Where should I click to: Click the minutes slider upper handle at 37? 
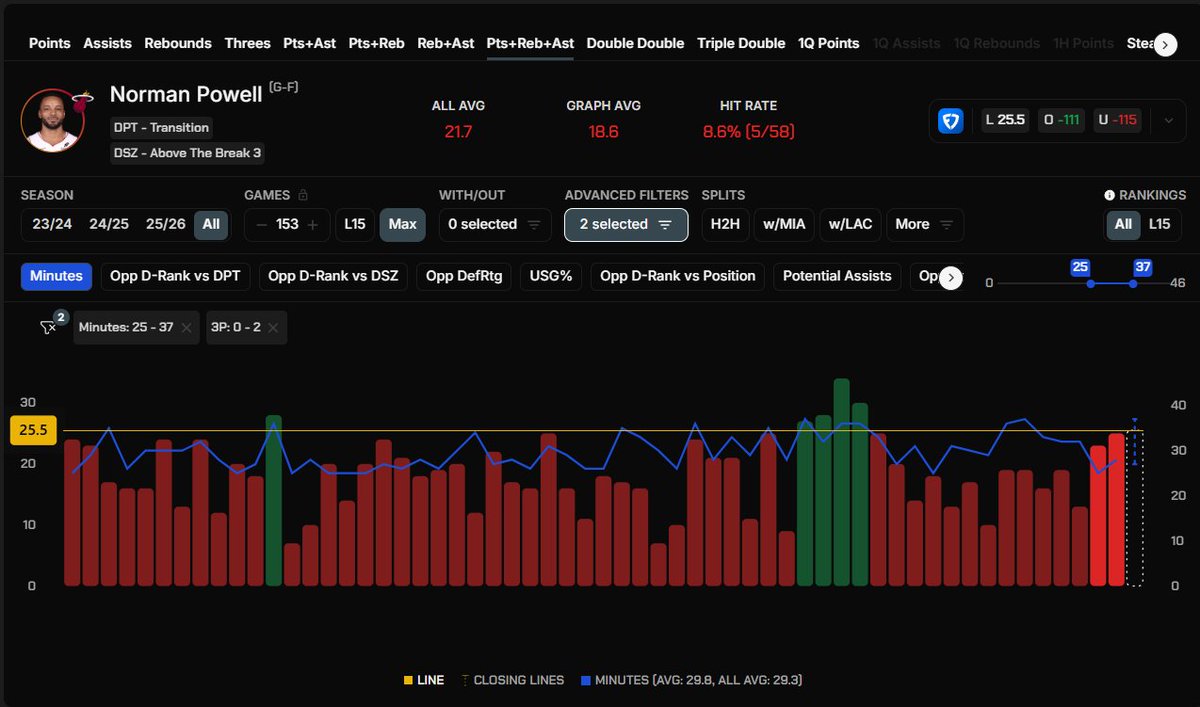(1133, 284)
